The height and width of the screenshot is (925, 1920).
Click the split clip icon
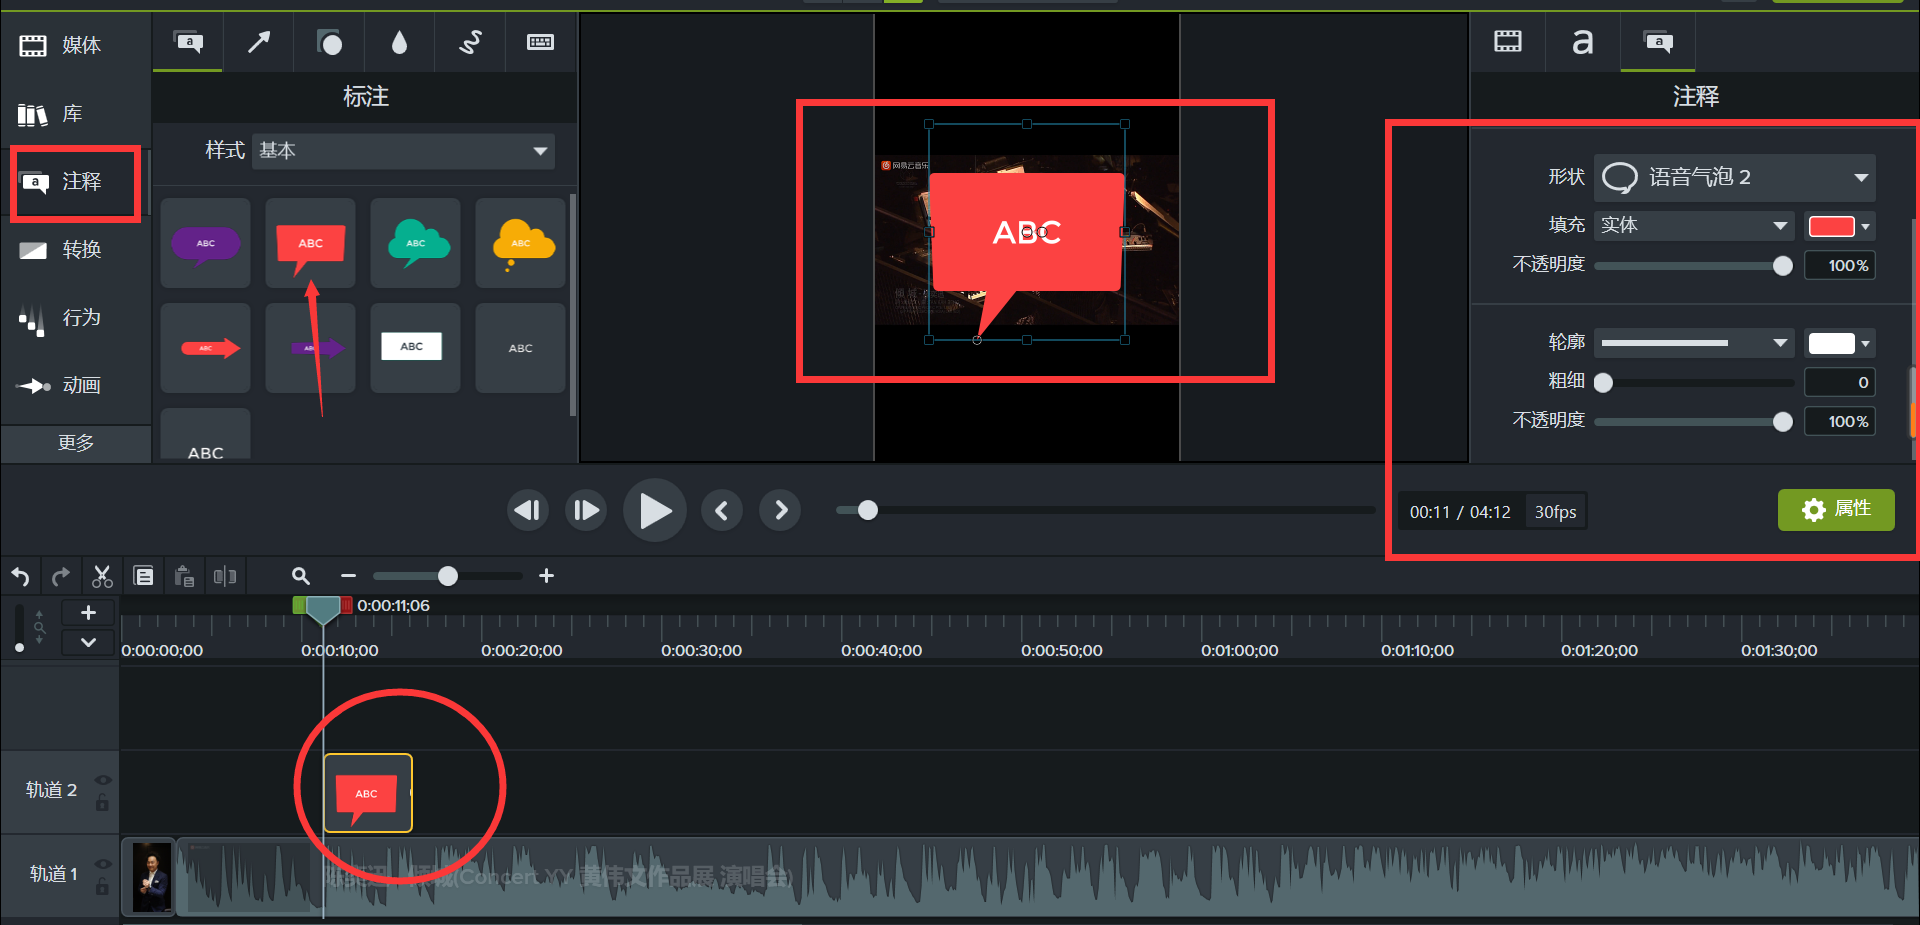point(225,576)
